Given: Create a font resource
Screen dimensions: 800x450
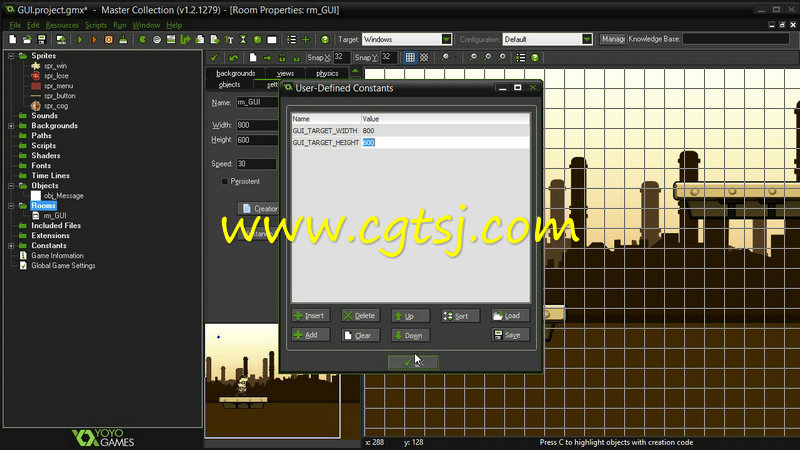Looking at the screenshot, I should [x=229, y=39].
